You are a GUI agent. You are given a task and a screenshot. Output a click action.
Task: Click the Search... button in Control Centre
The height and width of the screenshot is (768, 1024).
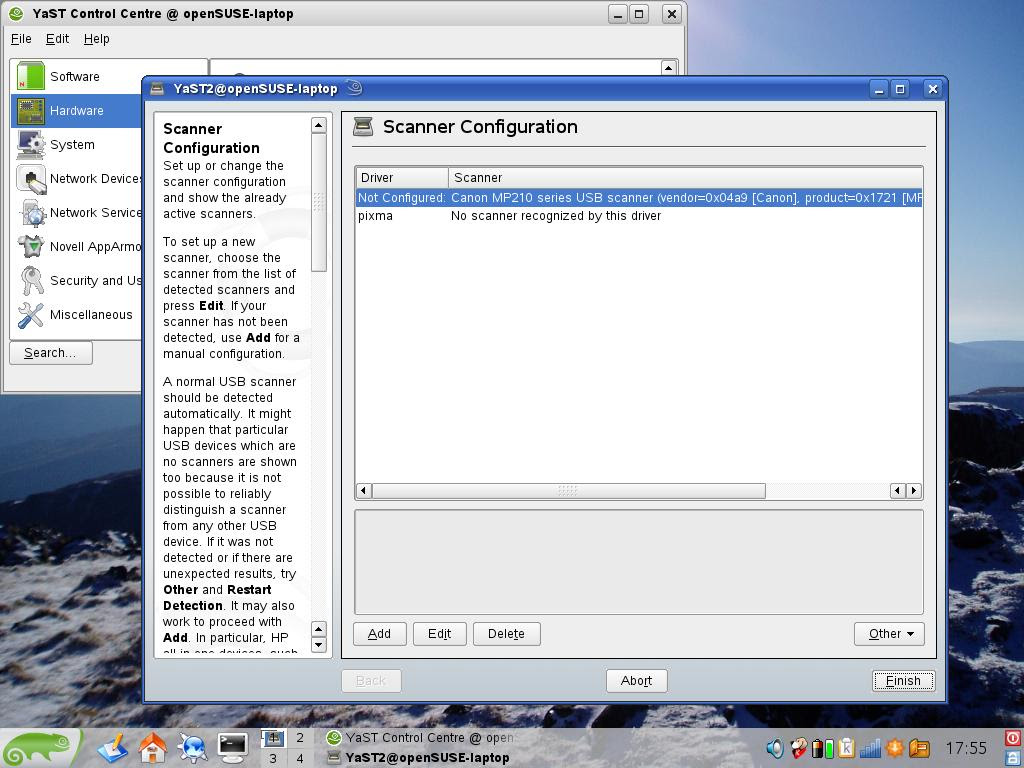50,353
